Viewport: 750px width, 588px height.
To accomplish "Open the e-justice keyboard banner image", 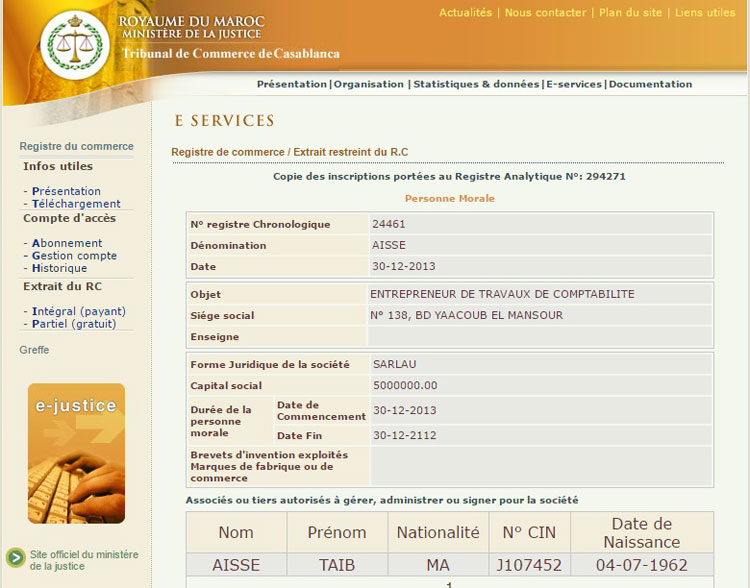I will tap(77, 453).
